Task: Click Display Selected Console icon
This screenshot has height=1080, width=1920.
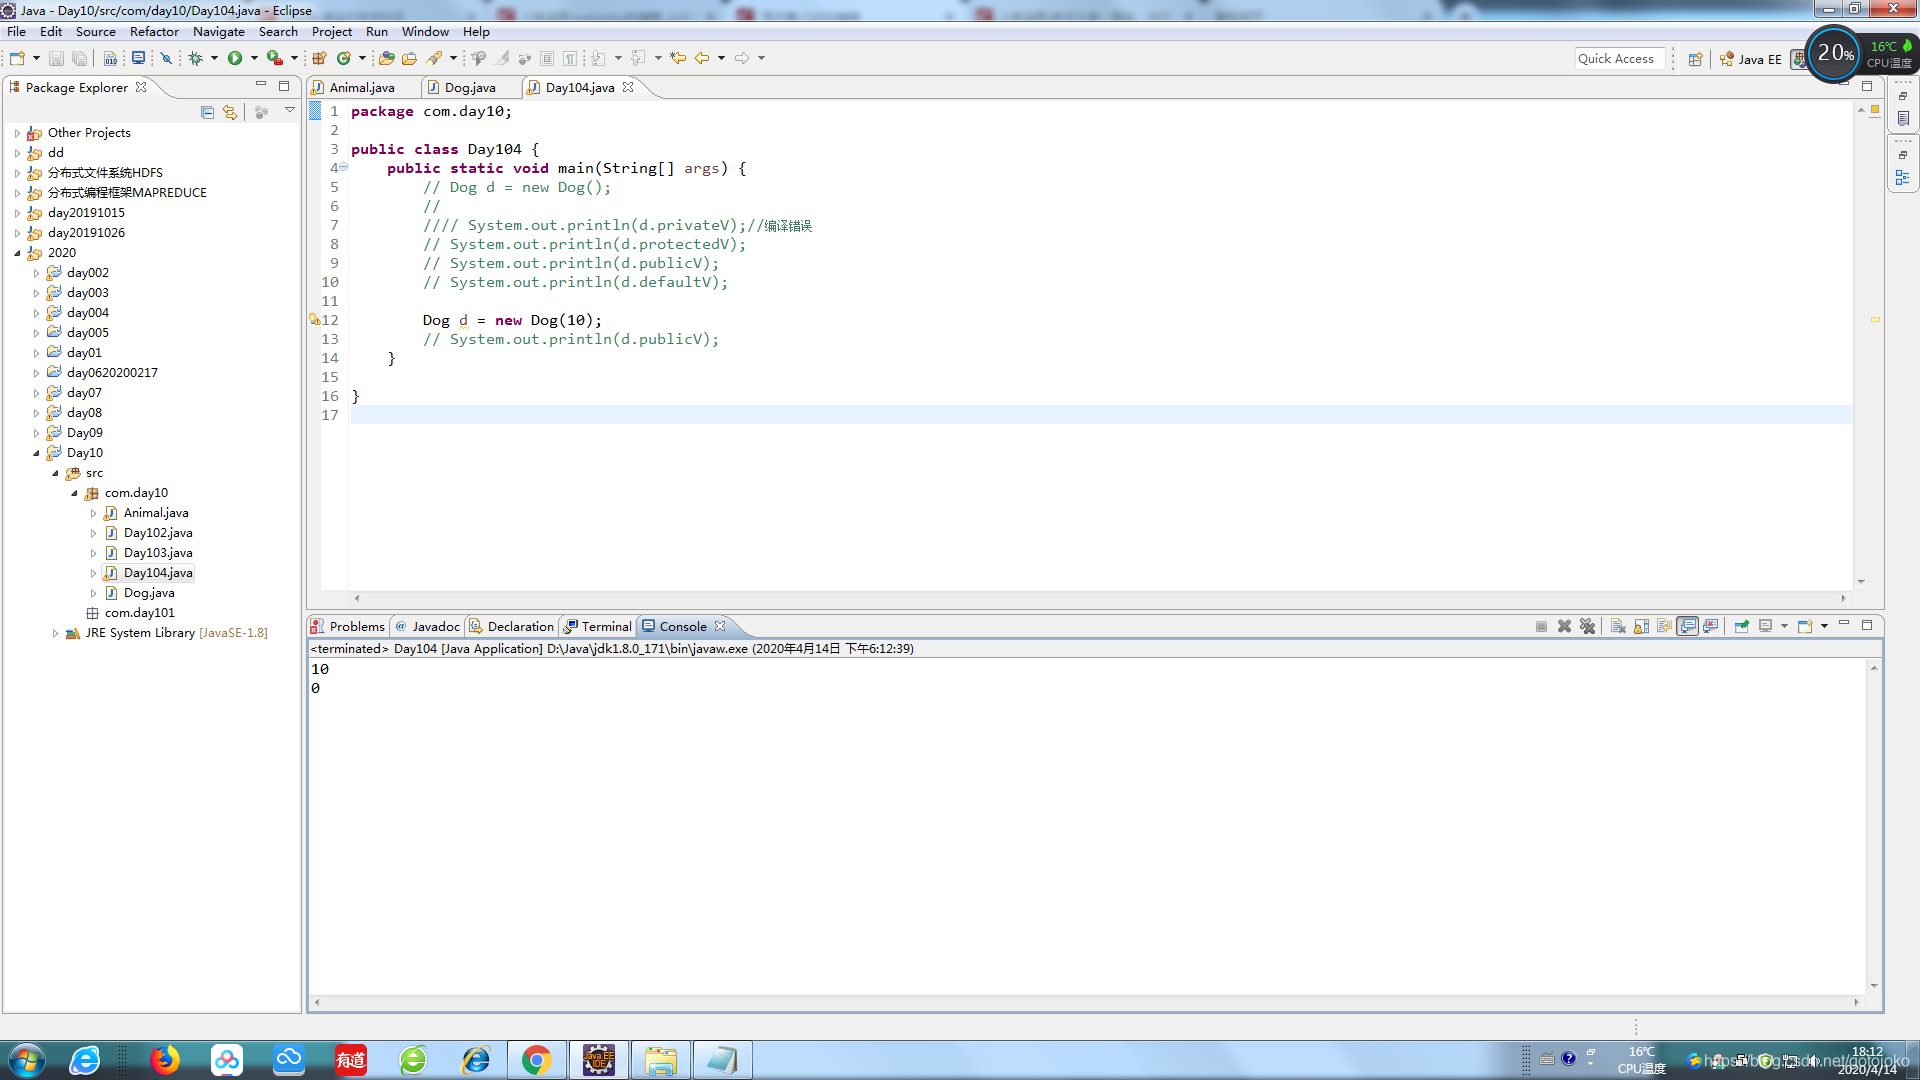Action: 1765,626
